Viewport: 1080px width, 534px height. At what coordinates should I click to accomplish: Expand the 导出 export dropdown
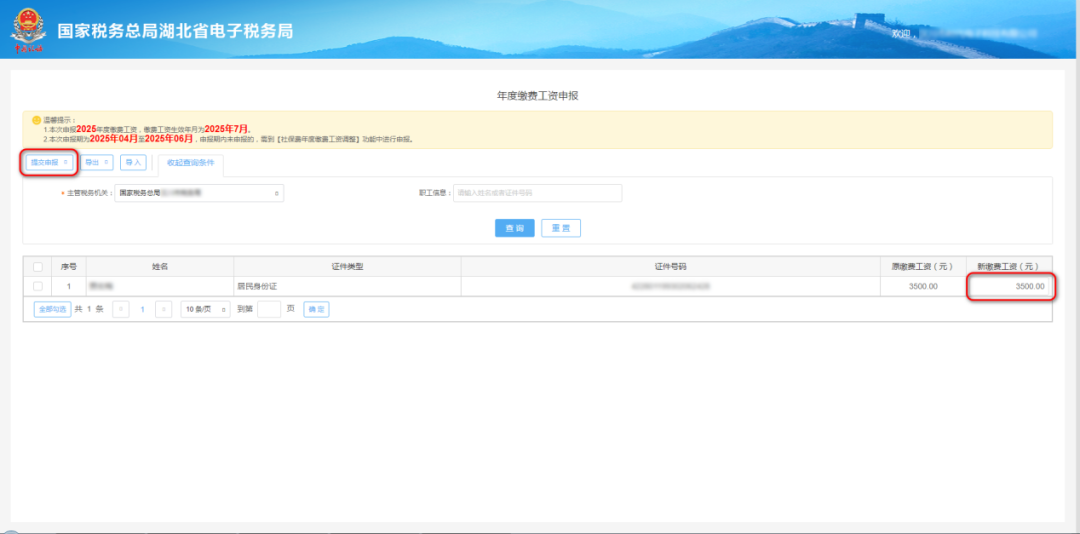pyautogui.click(x=97, y=162)
